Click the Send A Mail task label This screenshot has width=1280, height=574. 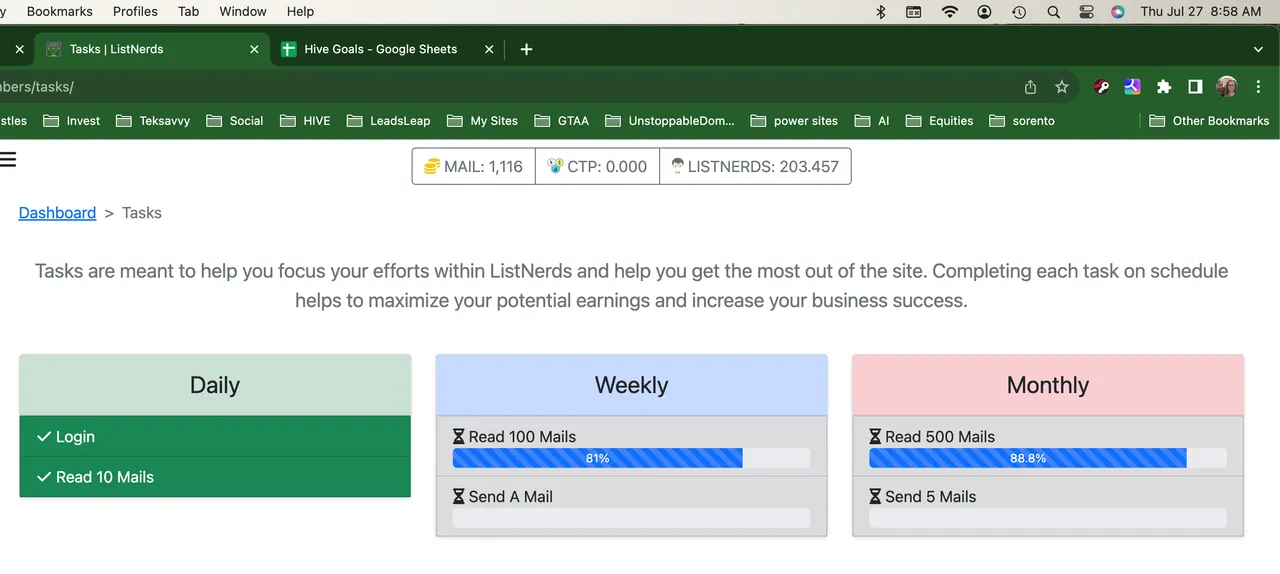(x=510, y=497)
